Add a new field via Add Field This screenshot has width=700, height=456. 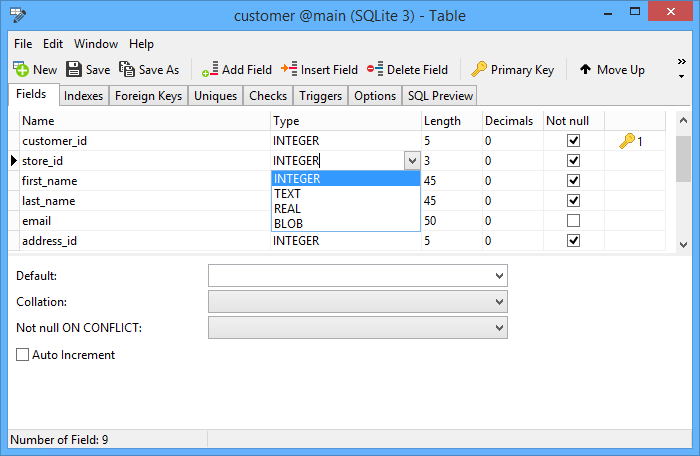click(210, 69)
